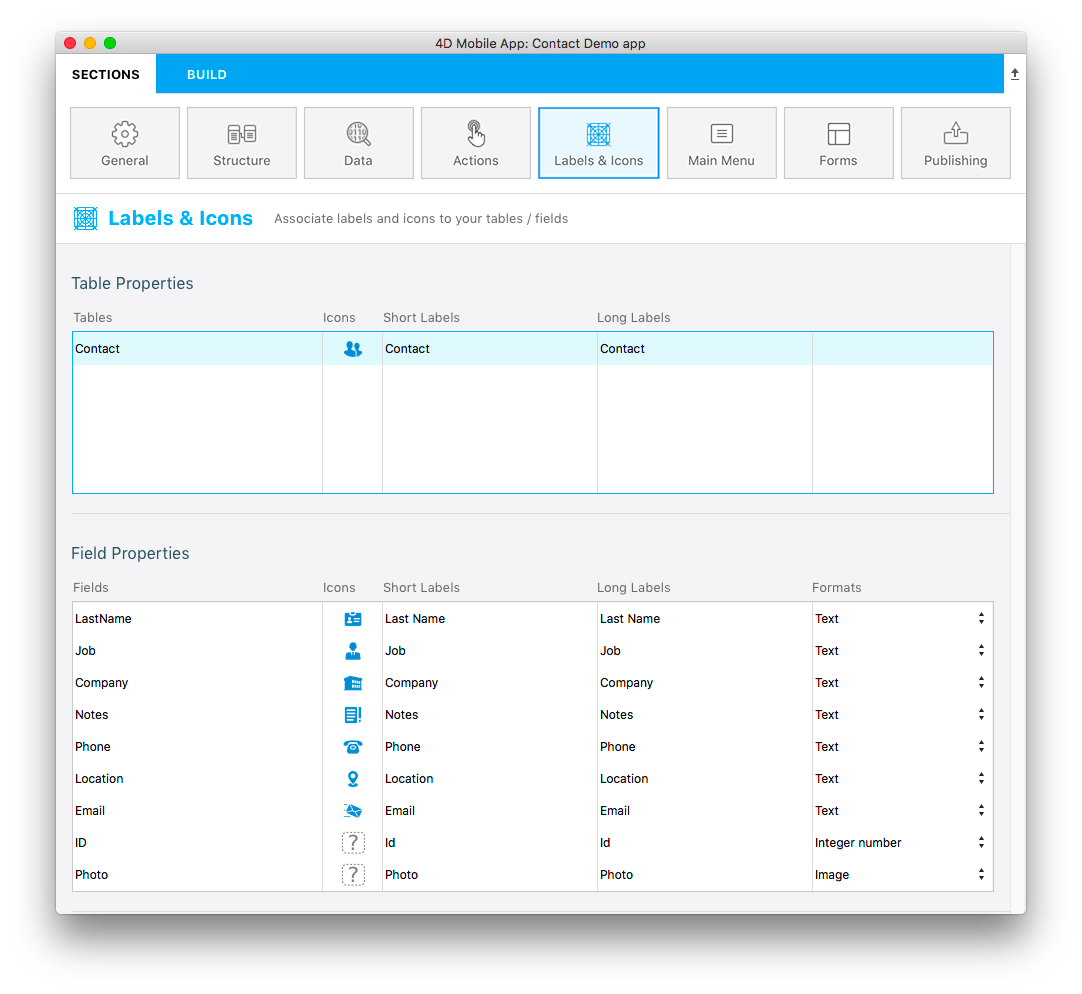Click the ID field placeholder question icon

tap(353, 842)
